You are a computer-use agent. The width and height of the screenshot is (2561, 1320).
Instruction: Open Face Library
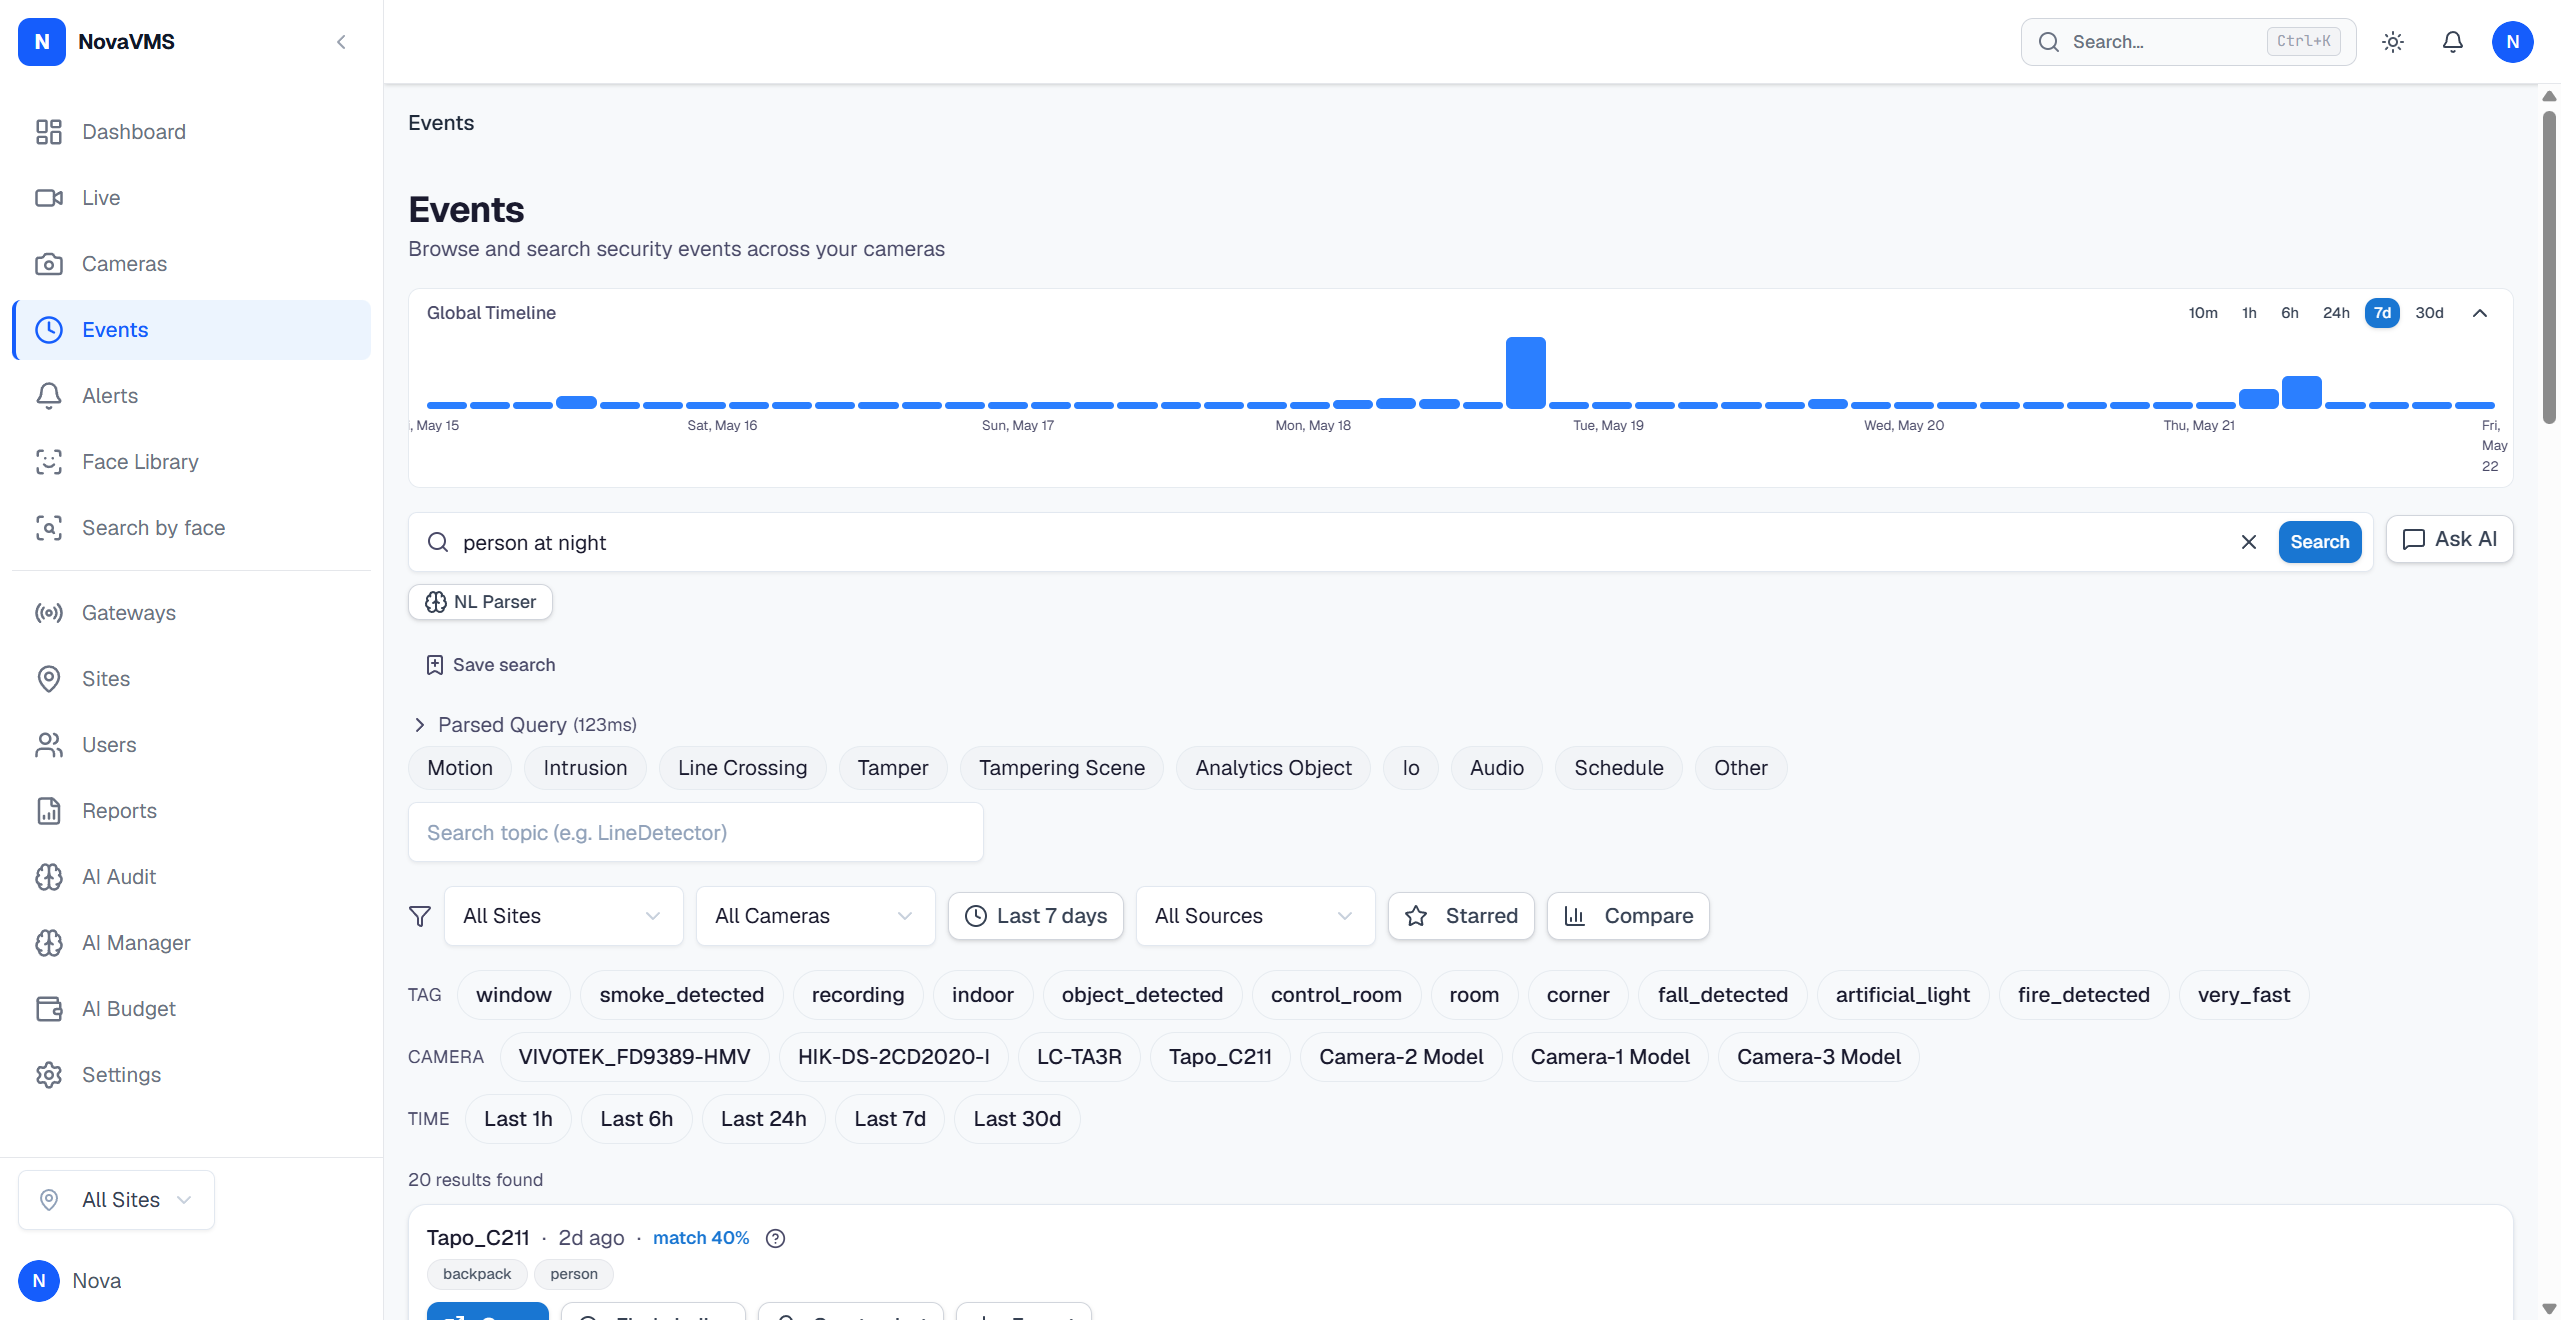click(191, 462)
